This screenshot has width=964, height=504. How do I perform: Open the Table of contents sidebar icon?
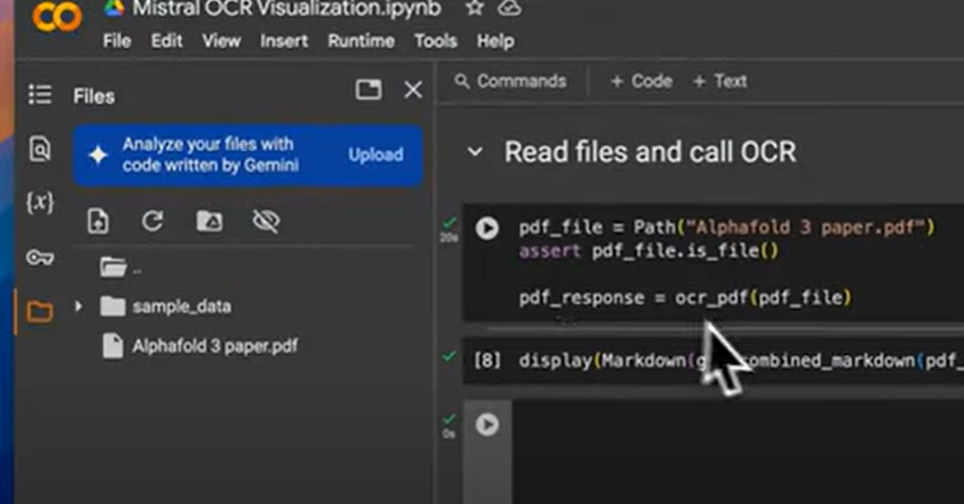click(39, 95)
